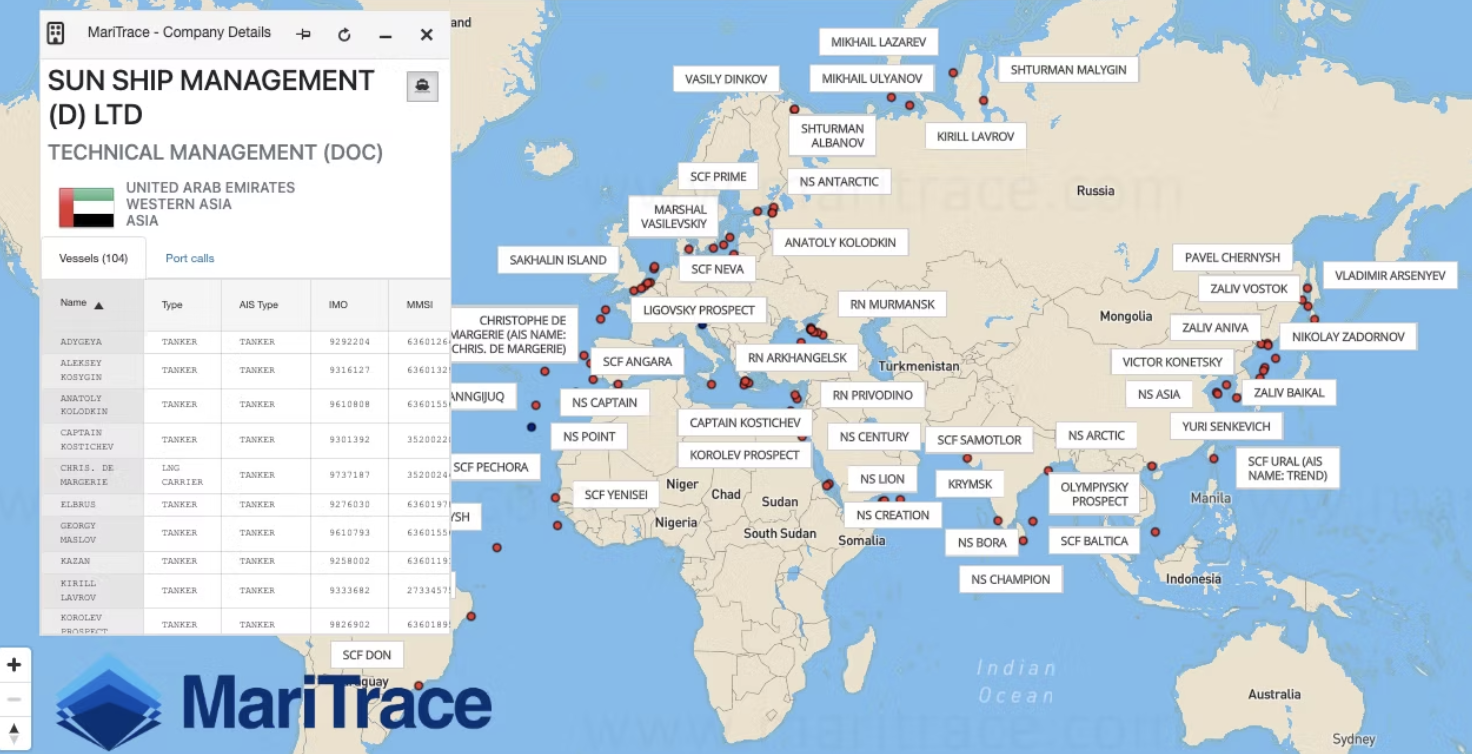Click the RN ARKHANGELSK map label

point(797,358)
